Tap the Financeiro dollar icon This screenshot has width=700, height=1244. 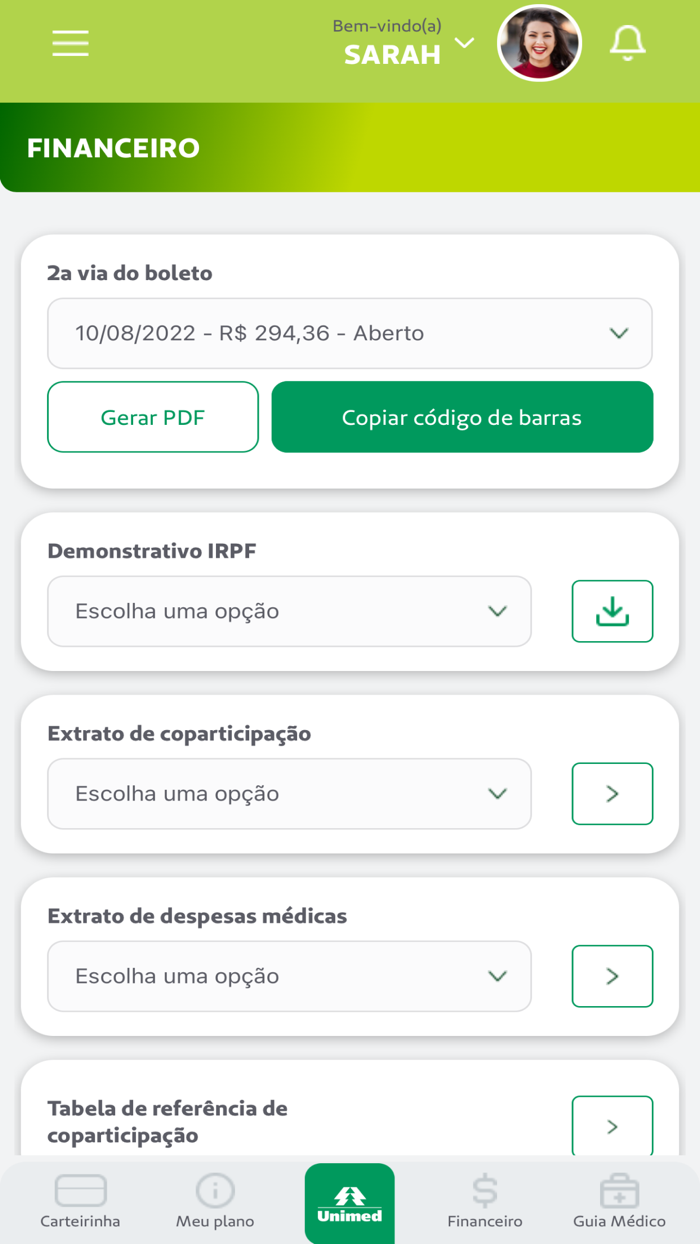click(x=484, y=1190)
